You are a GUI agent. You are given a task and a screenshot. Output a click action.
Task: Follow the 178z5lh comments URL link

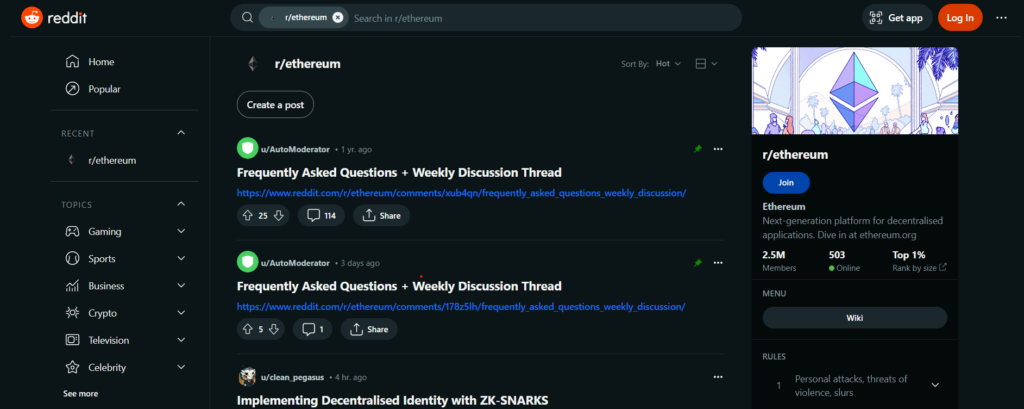[x=461, y=306]
